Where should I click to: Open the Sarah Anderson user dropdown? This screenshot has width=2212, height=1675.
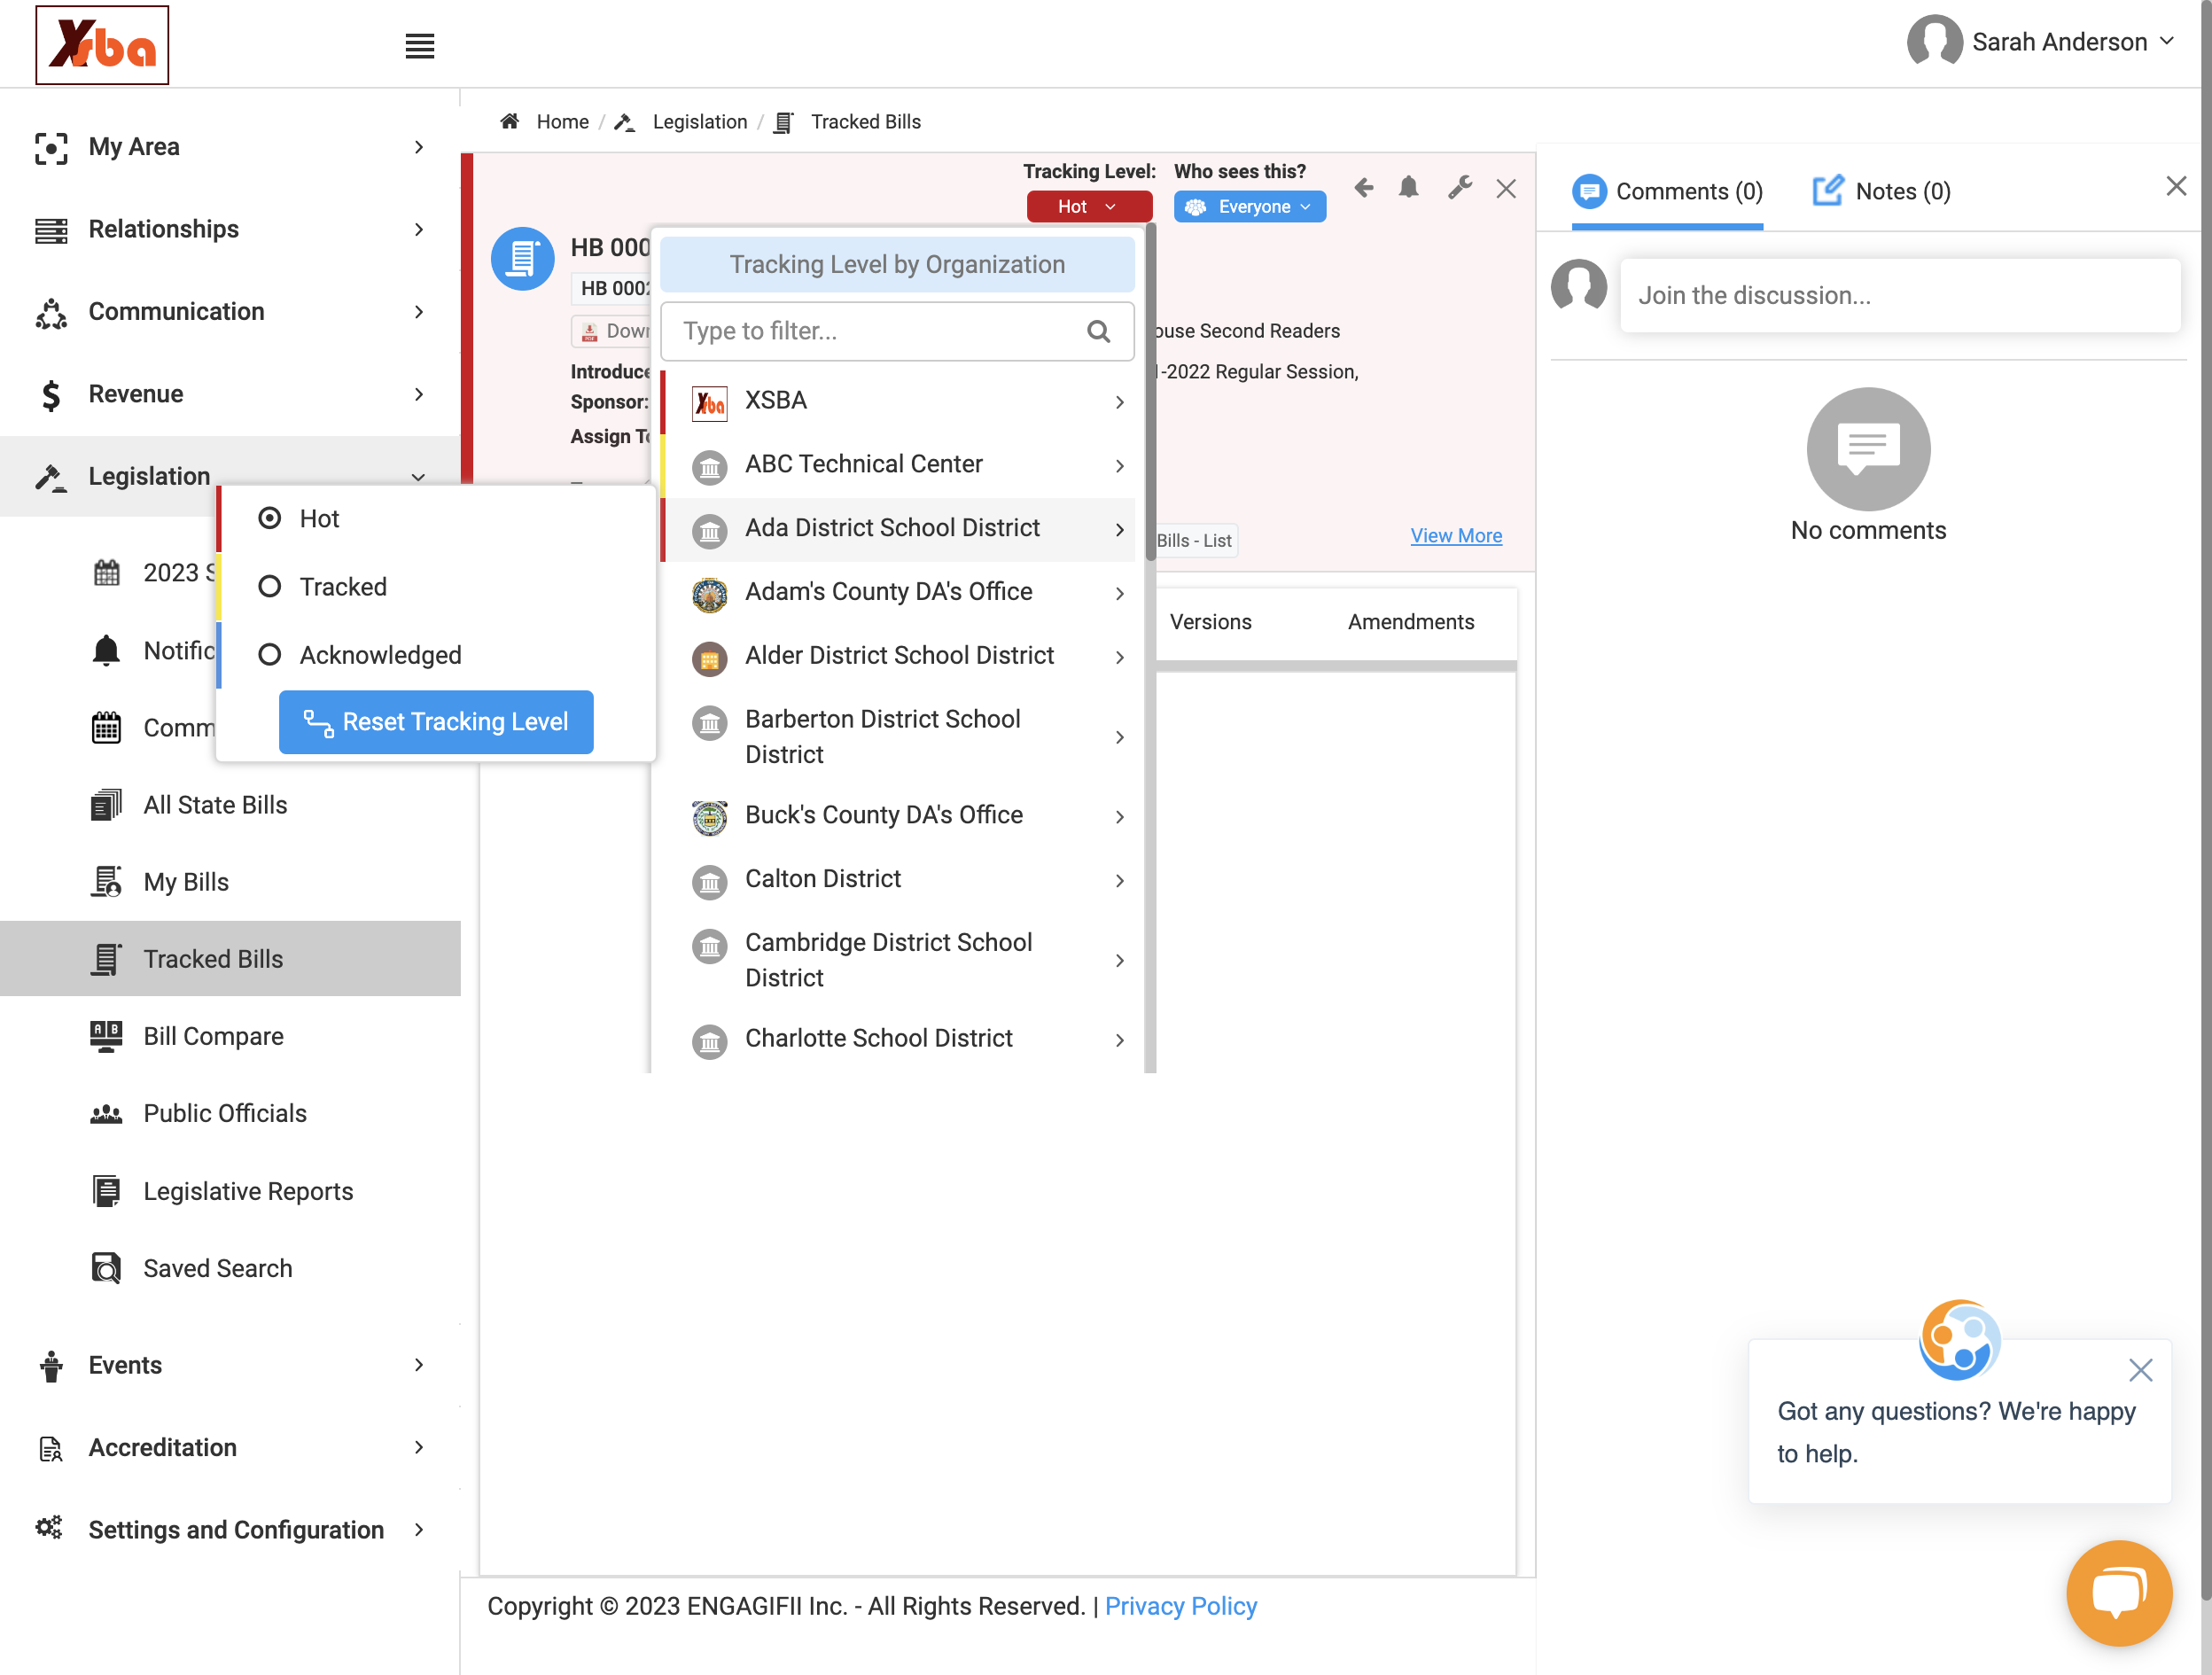click(2073, 42)
